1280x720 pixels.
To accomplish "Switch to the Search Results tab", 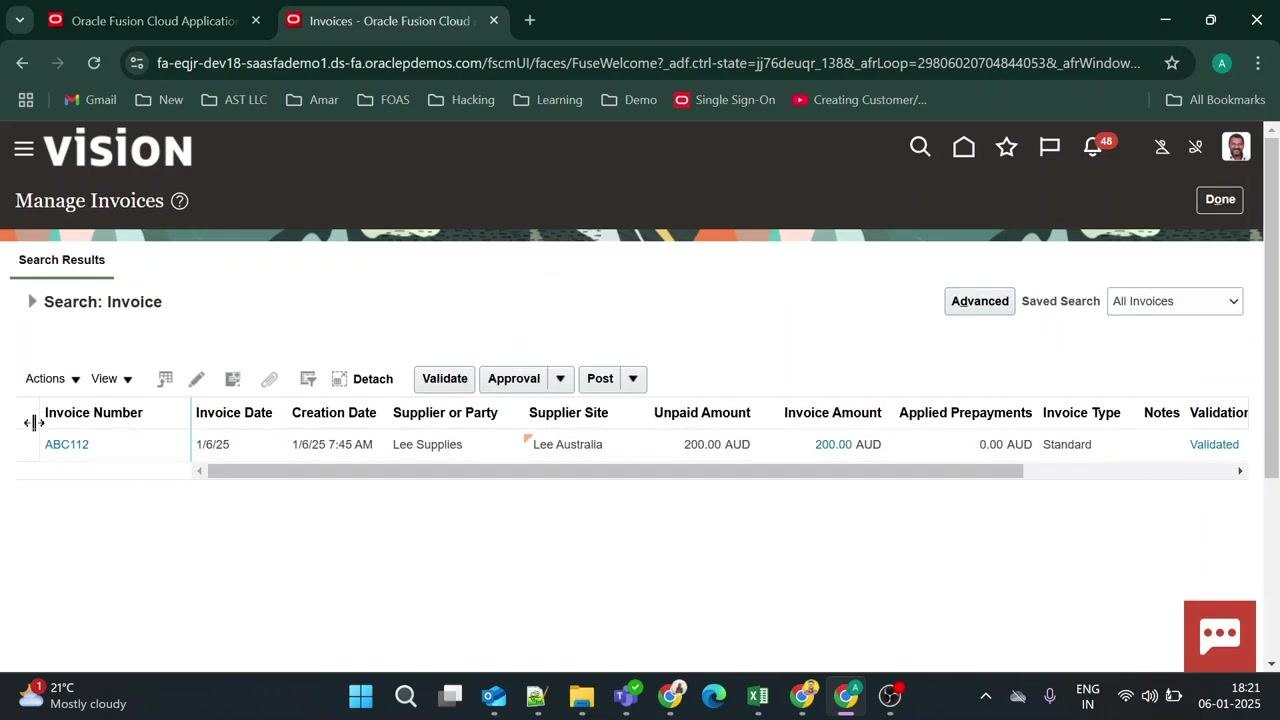I will [62, 260].
